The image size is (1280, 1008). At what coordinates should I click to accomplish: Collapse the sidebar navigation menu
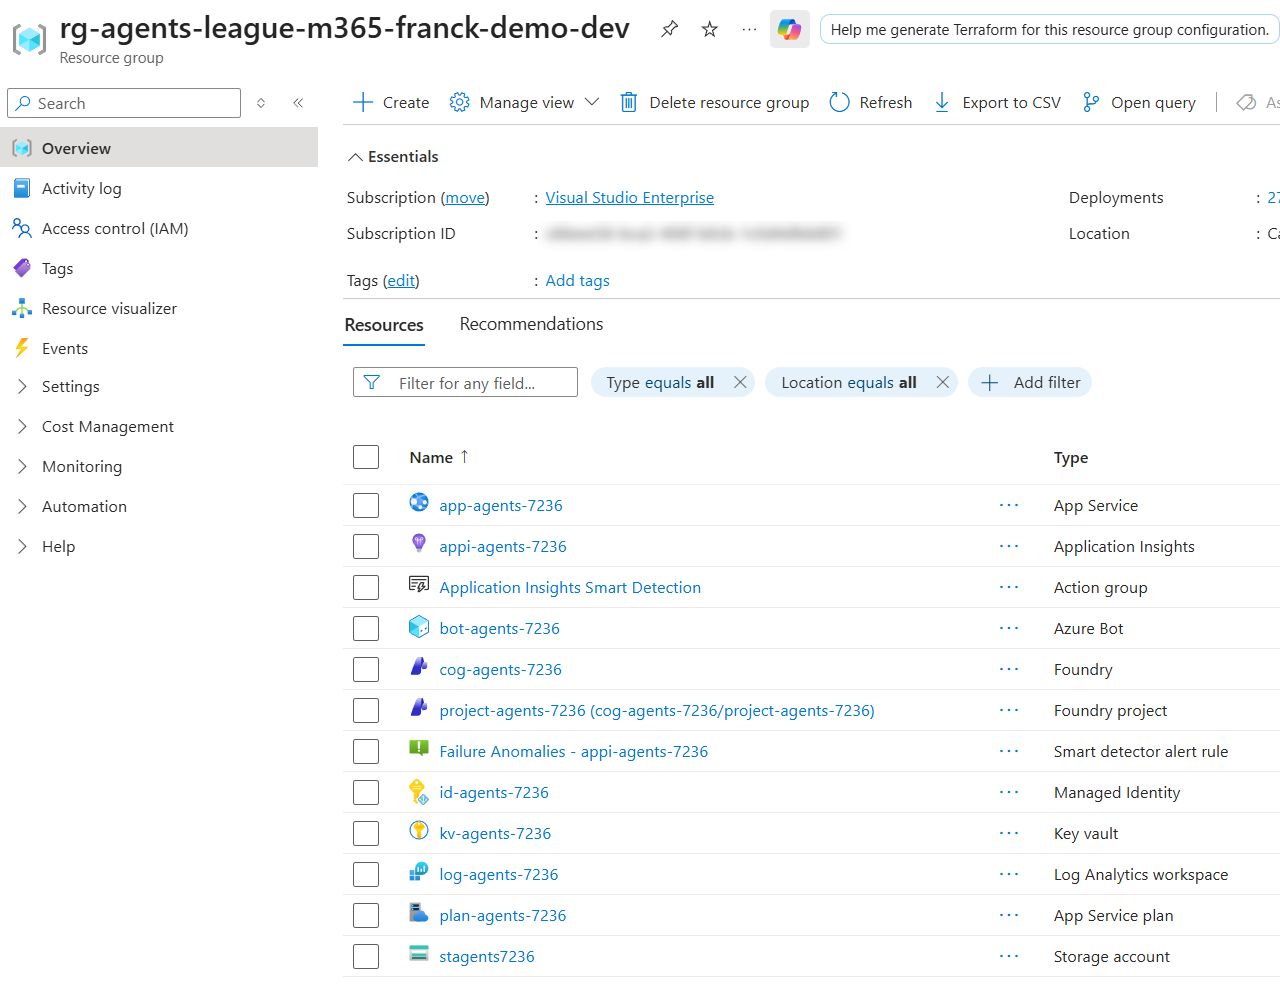click(x=298, y=103)
